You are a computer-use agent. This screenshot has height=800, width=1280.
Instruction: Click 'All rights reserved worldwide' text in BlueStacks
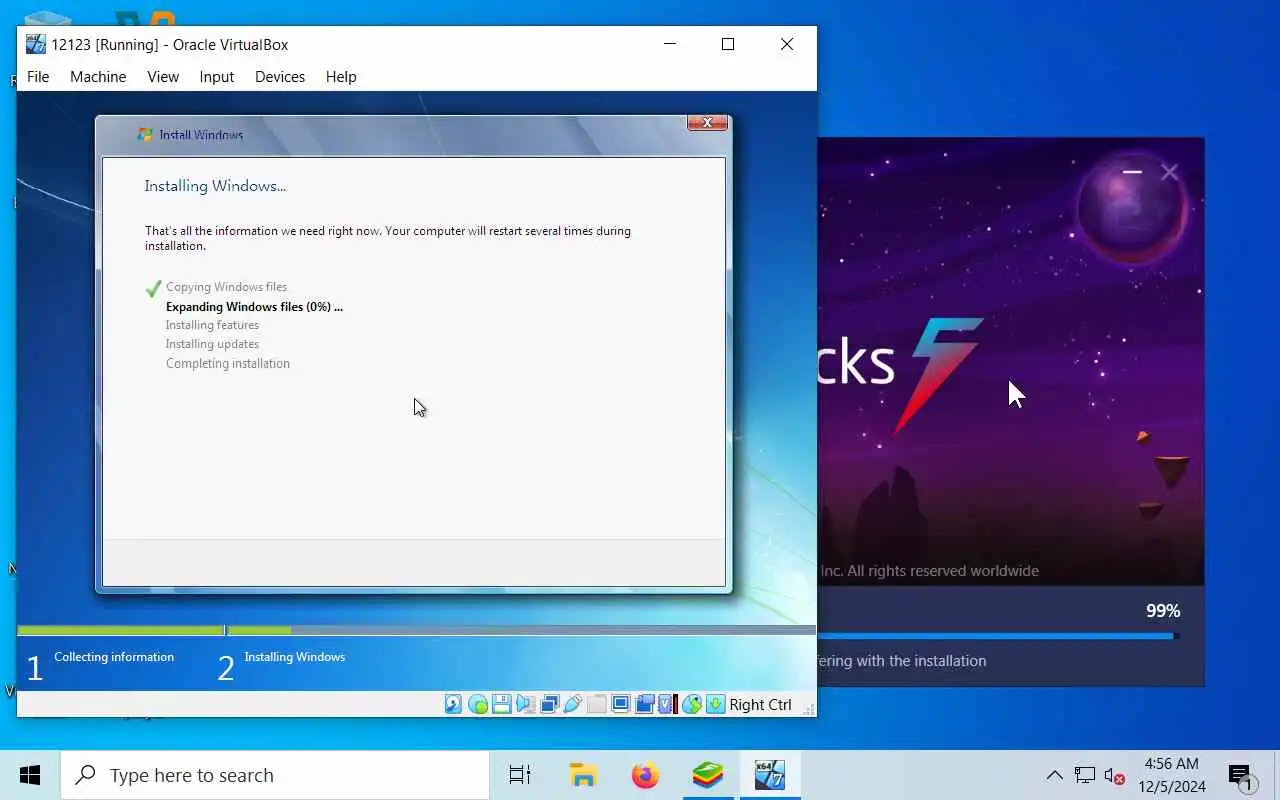[943, 571]
